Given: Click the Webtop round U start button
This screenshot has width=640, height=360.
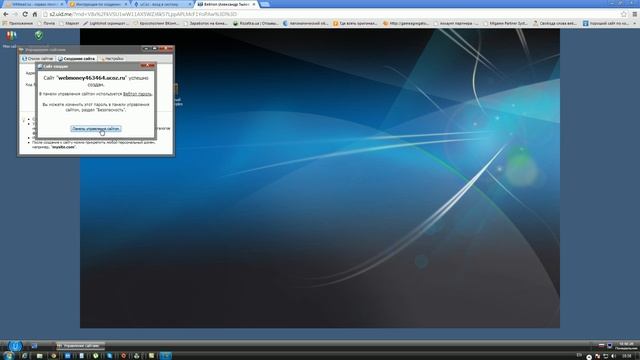Looking at the screenshot, I should [15, 346].
